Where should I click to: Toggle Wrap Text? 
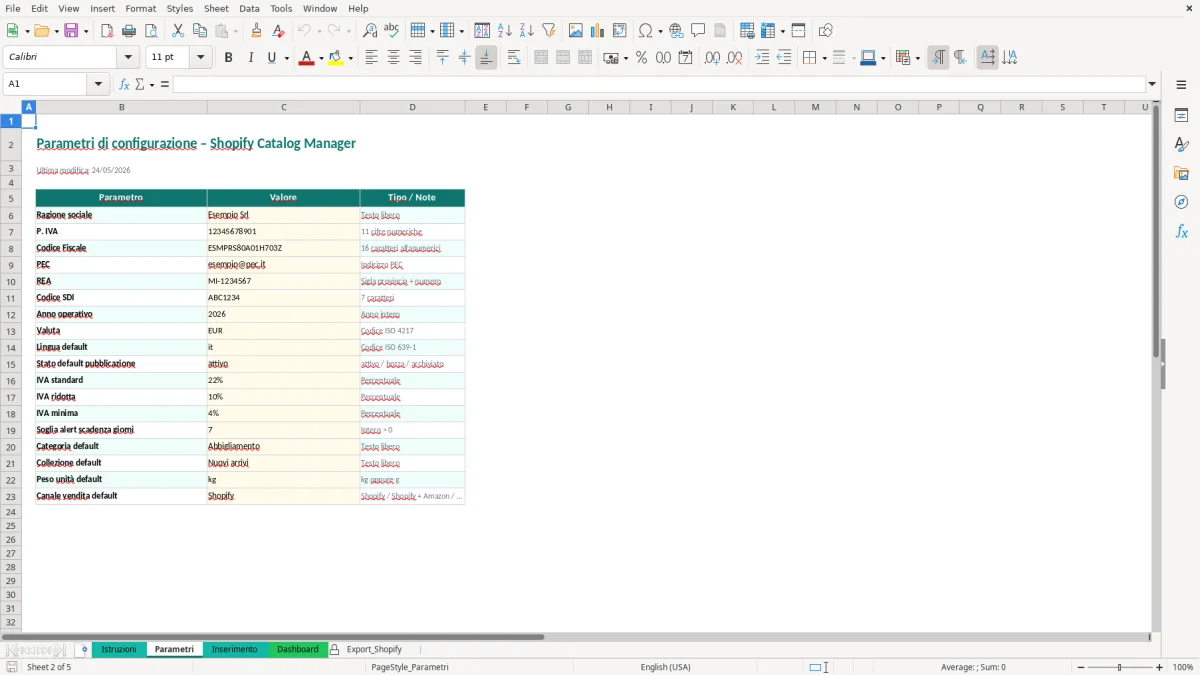514,58
